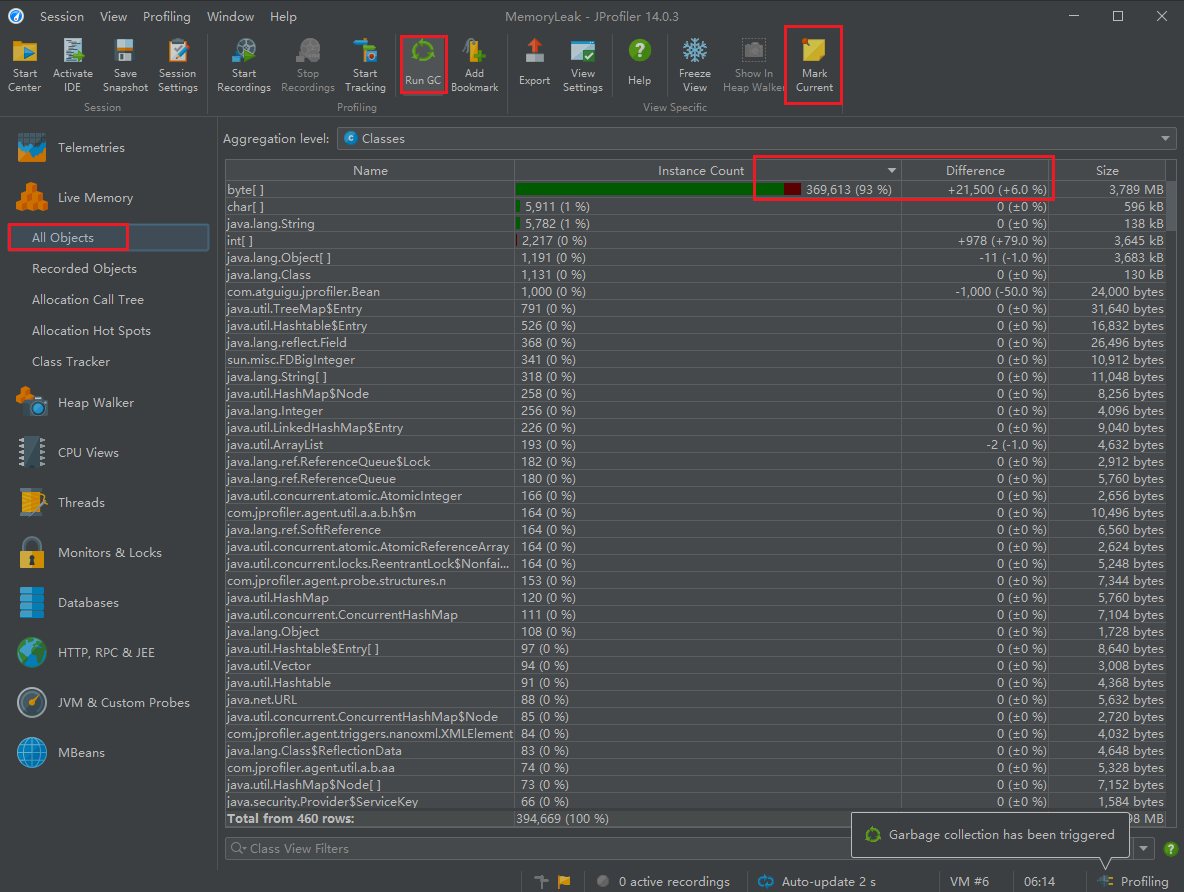1184x892 pixels.
Task: Open Monitors & Locks section
Action: (108, 552)
